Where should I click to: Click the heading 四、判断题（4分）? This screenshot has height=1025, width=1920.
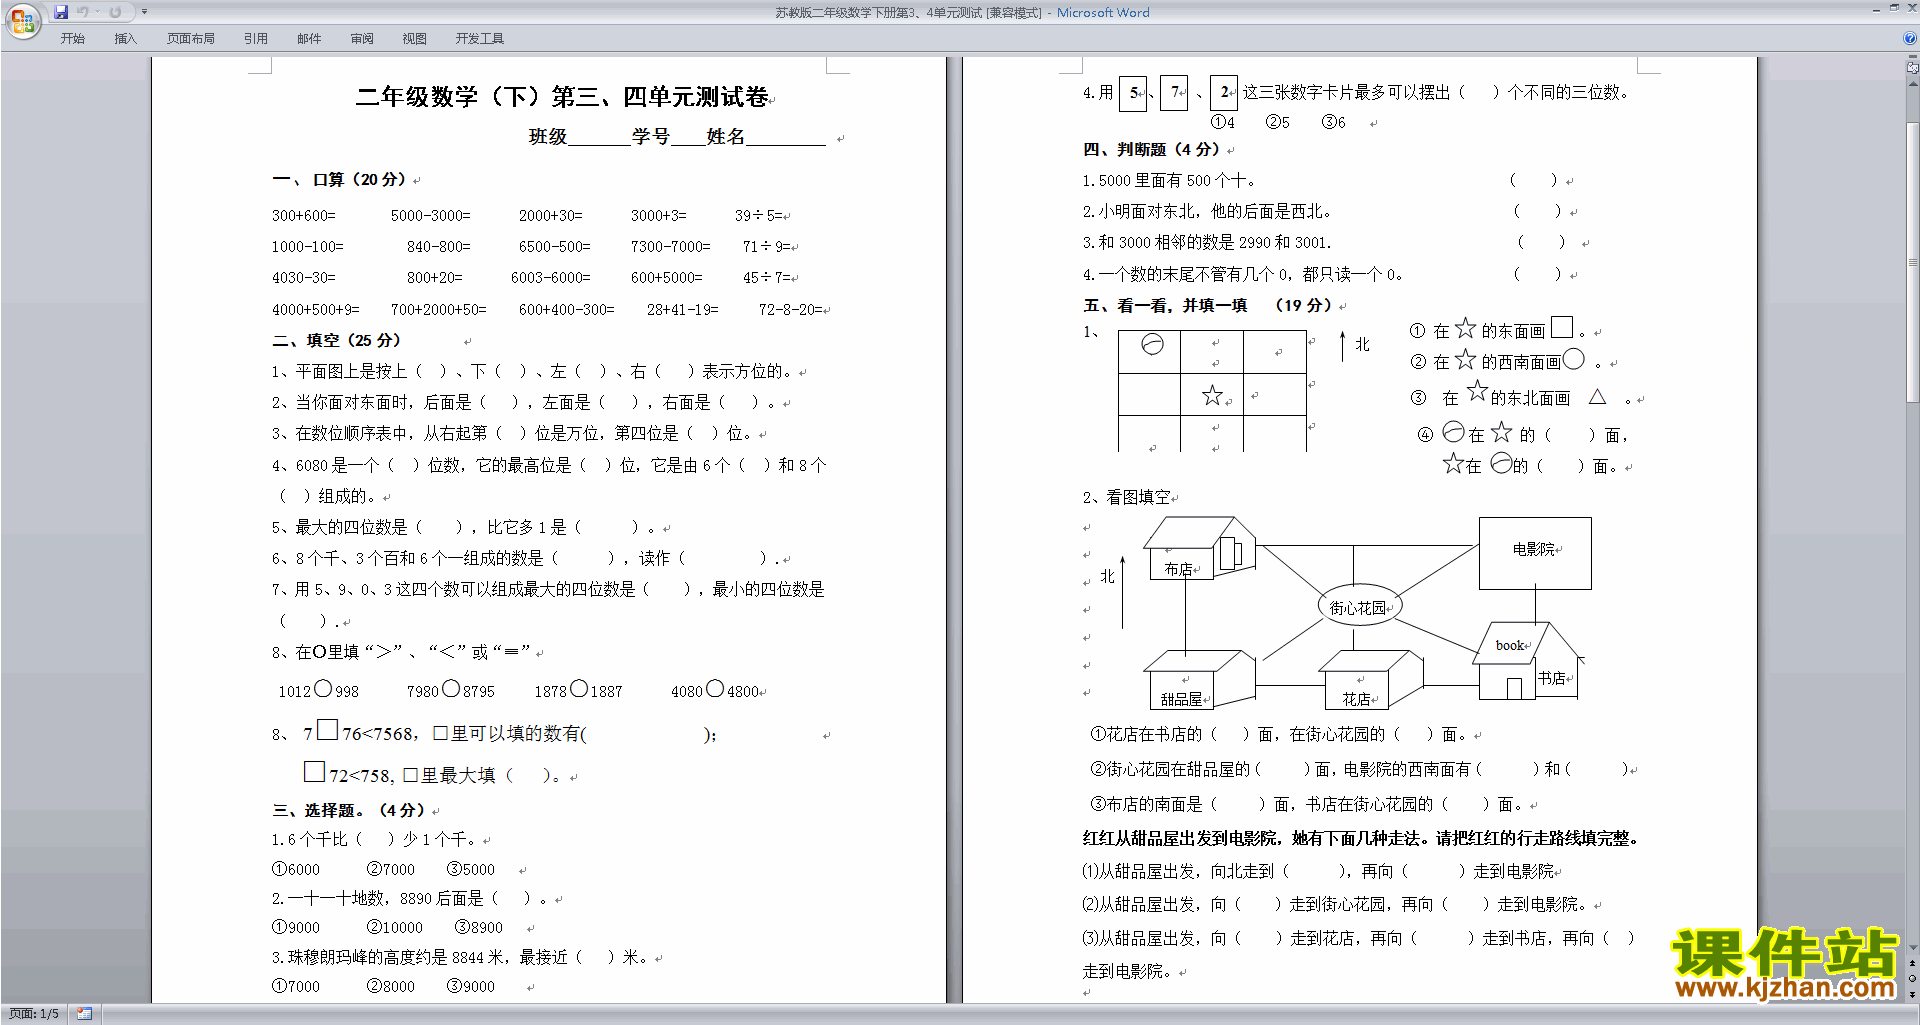tap(1151, 150)
